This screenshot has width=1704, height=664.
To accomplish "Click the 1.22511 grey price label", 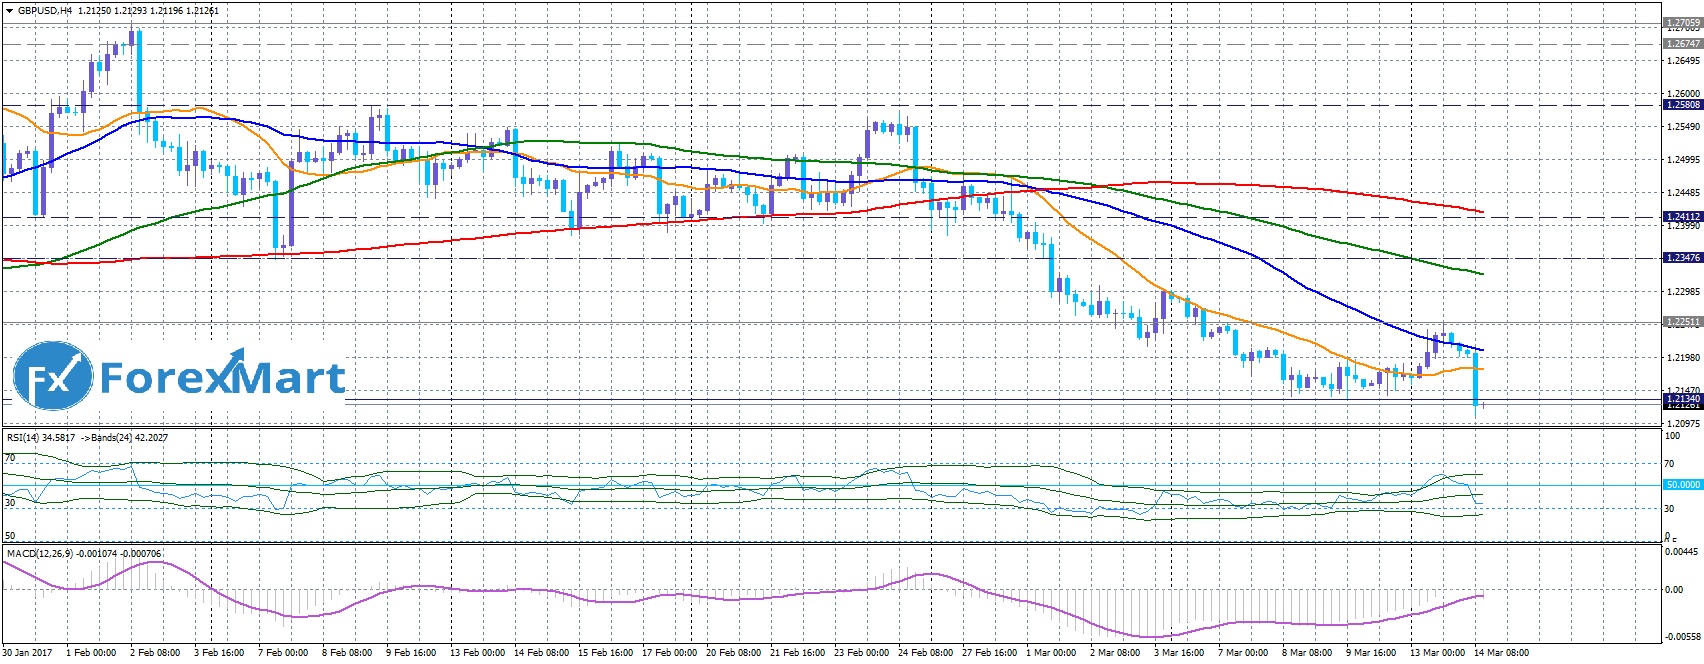I will [1681, 322].
